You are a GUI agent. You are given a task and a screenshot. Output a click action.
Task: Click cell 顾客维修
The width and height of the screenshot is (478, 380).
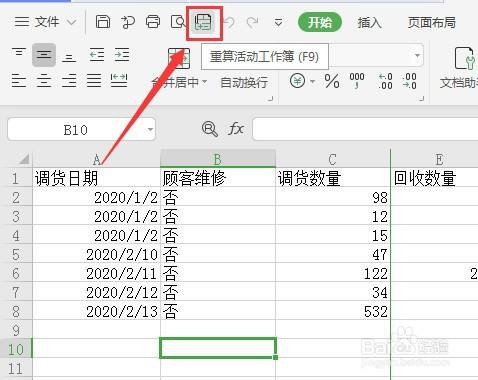tap(218, 178)
